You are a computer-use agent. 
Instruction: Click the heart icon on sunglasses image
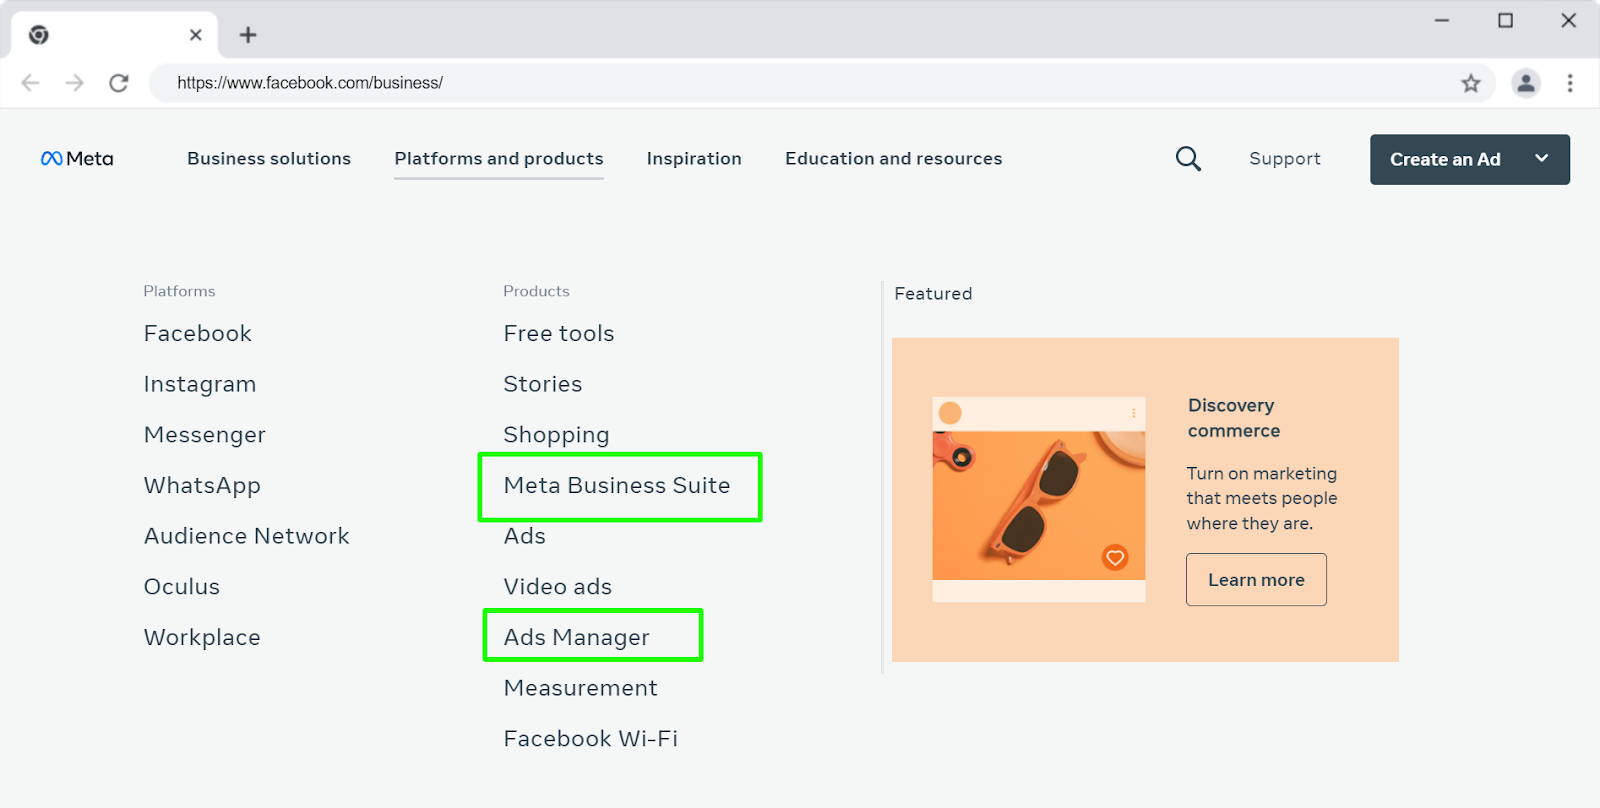1115,558
